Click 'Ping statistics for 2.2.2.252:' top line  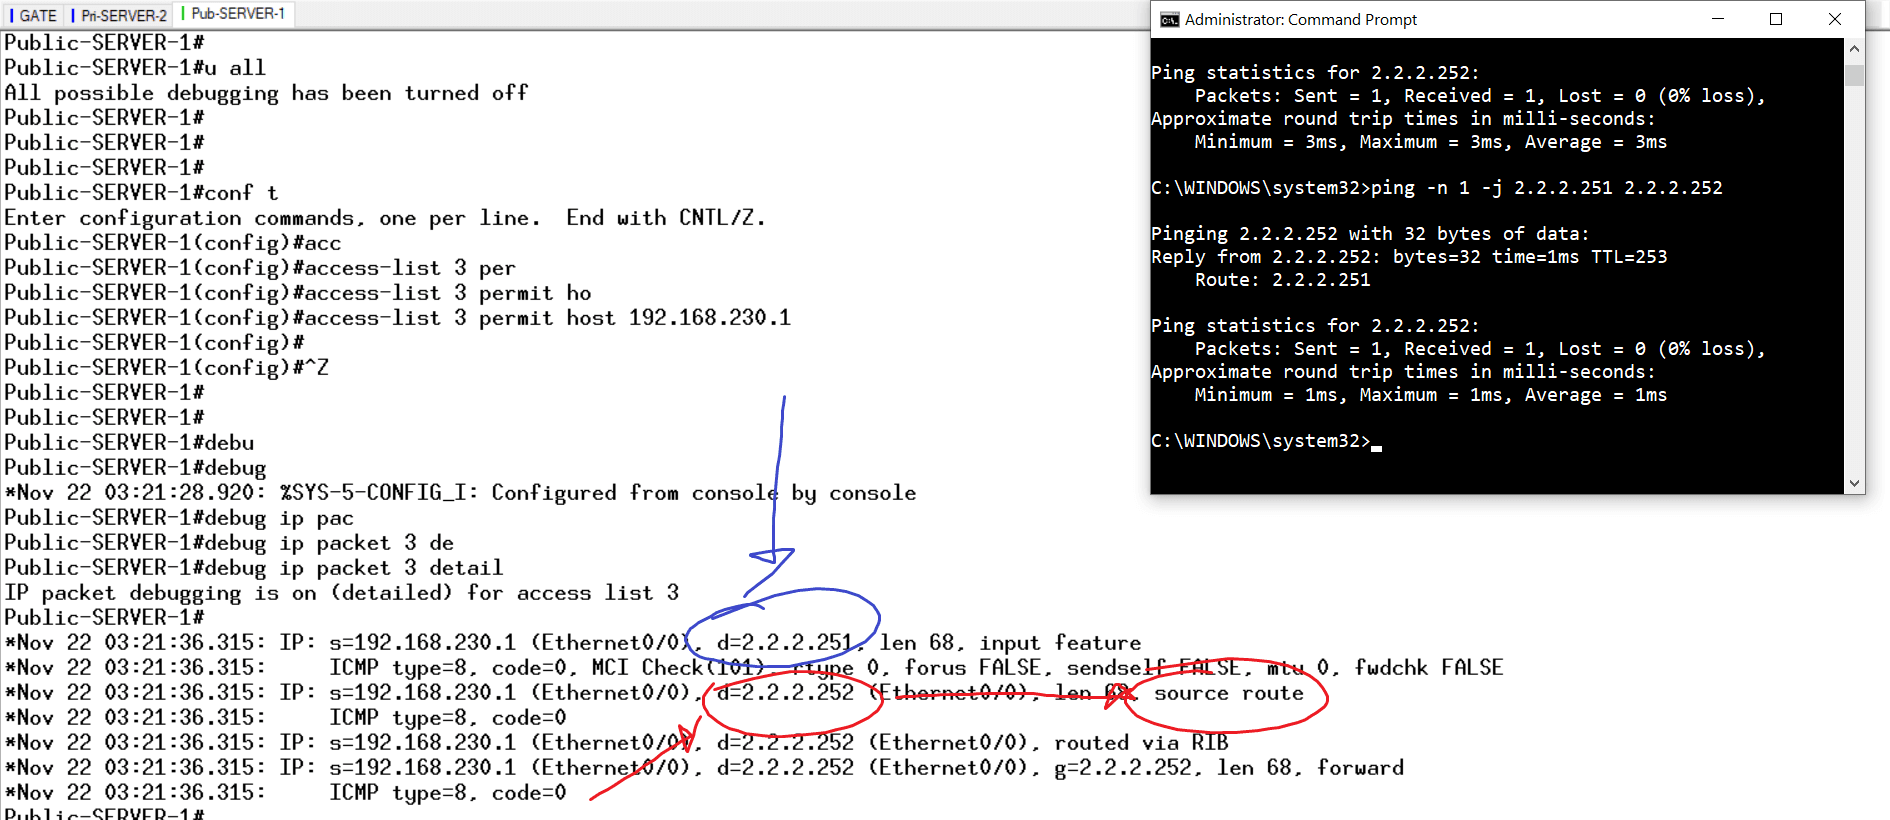click(1315, 73)
